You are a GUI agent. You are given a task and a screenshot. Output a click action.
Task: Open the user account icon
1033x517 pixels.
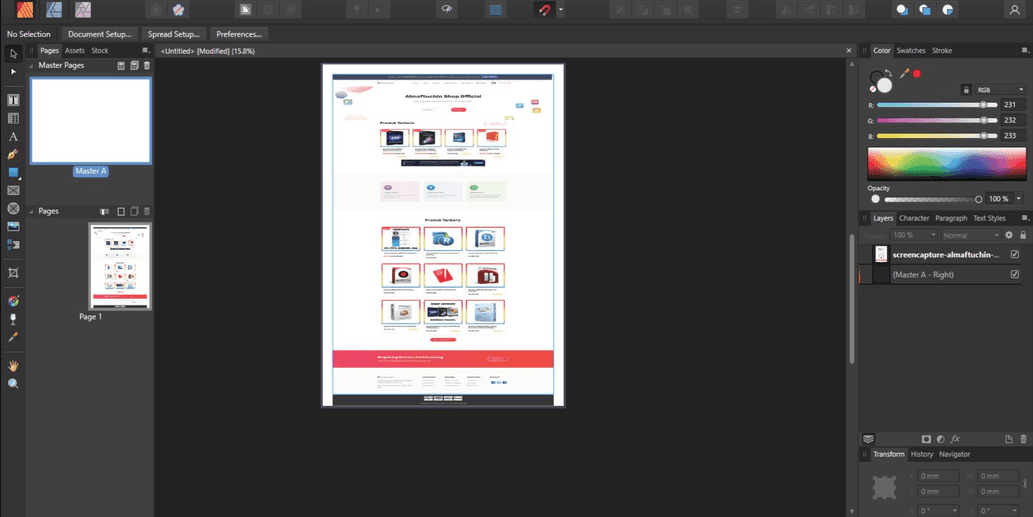tap(1015, 10)
